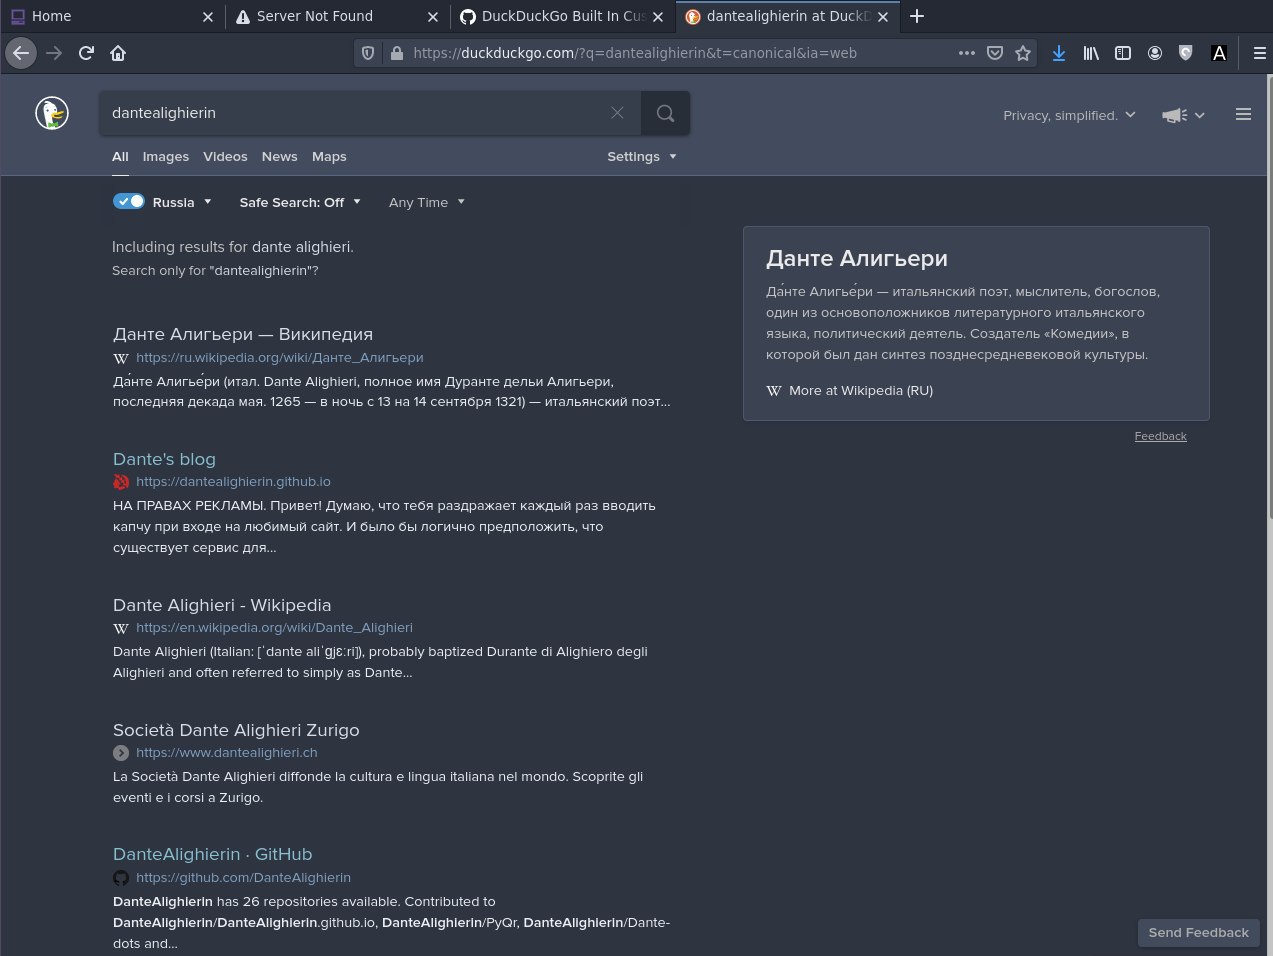Click the magnifying glass search button

tap(665, 113)
